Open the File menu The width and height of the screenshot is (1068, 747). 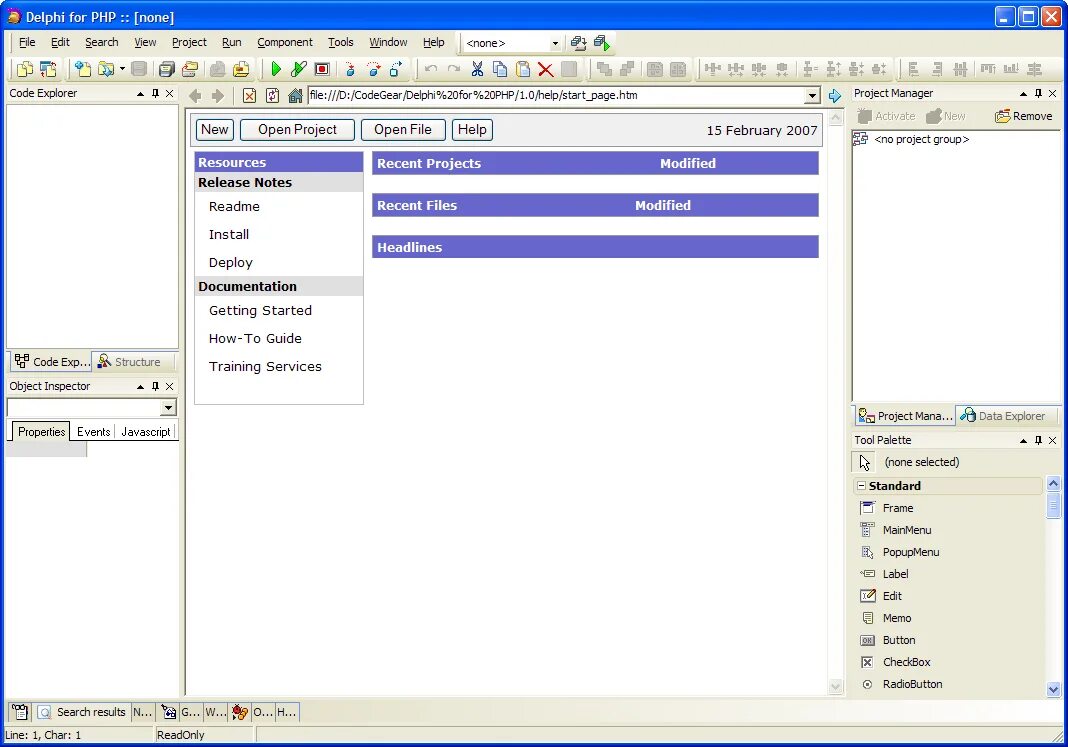pos(27,42)
